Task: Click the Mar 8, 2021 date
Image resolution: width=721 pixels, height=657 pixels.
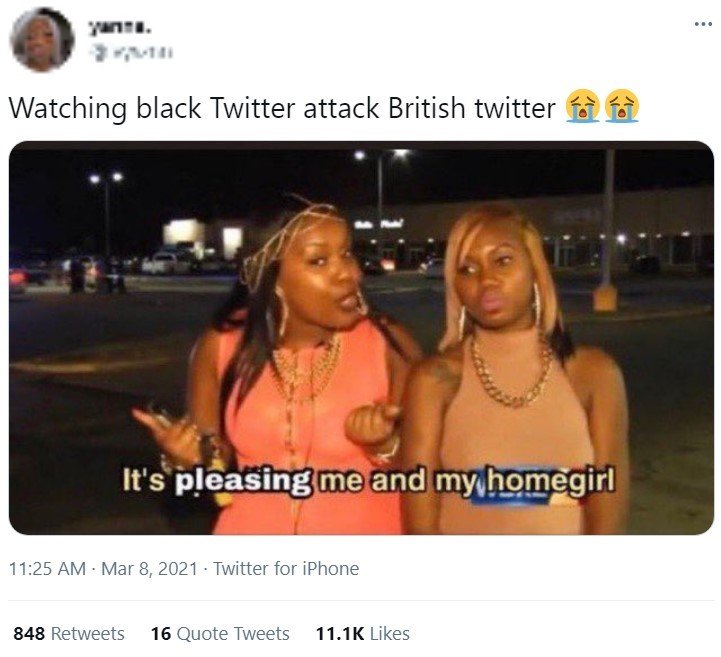Action: pos(149,569)
